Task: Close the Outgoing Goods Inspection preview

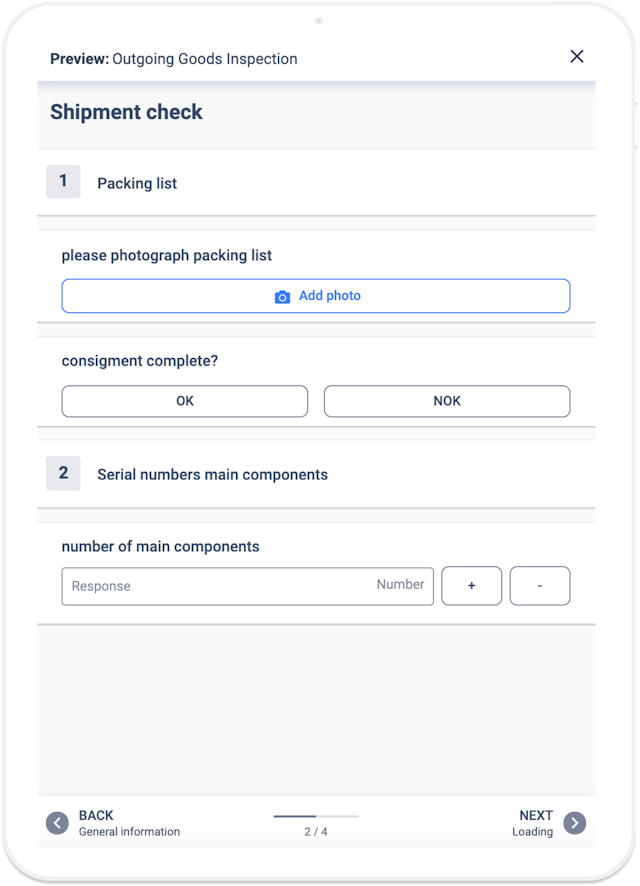Action: click(x=577, y=57)
